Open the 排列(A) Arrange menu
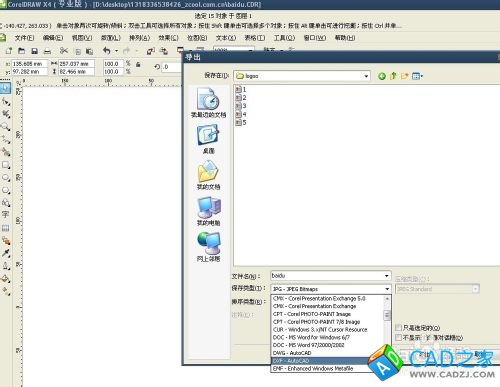This screenshot has height=387, width=500. point(140,38)
